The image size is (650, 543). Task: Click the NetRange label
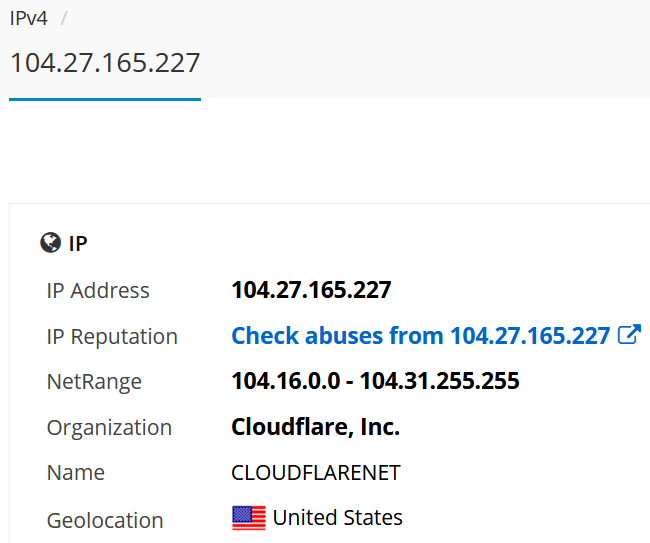(x=94, y=382)
